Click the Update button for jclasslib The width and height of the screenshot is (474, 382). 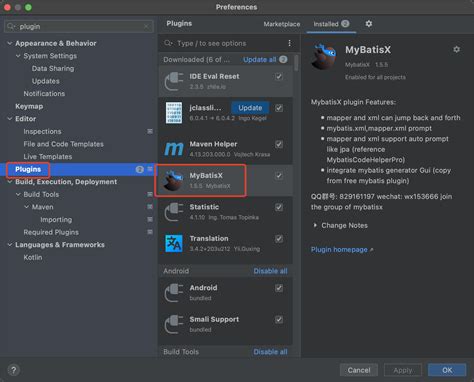250,108
